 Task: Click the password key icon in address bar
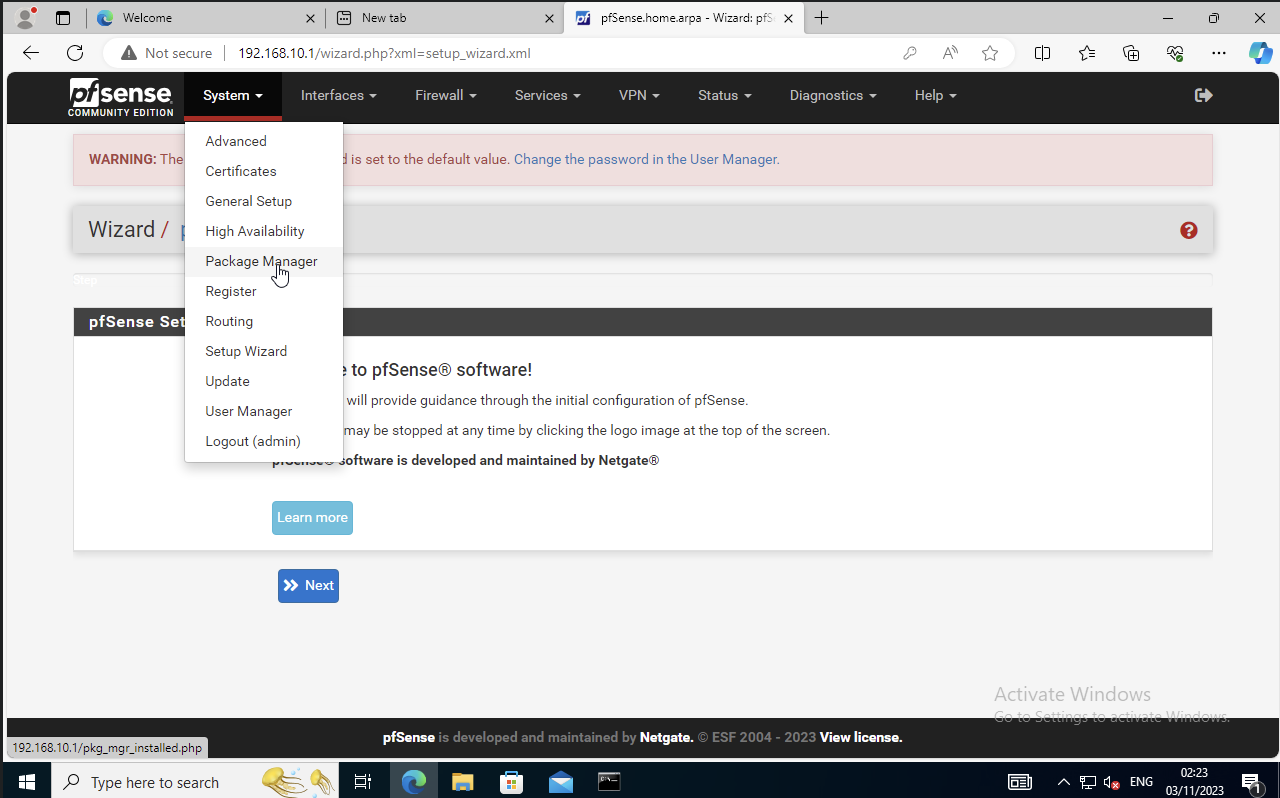910,53
